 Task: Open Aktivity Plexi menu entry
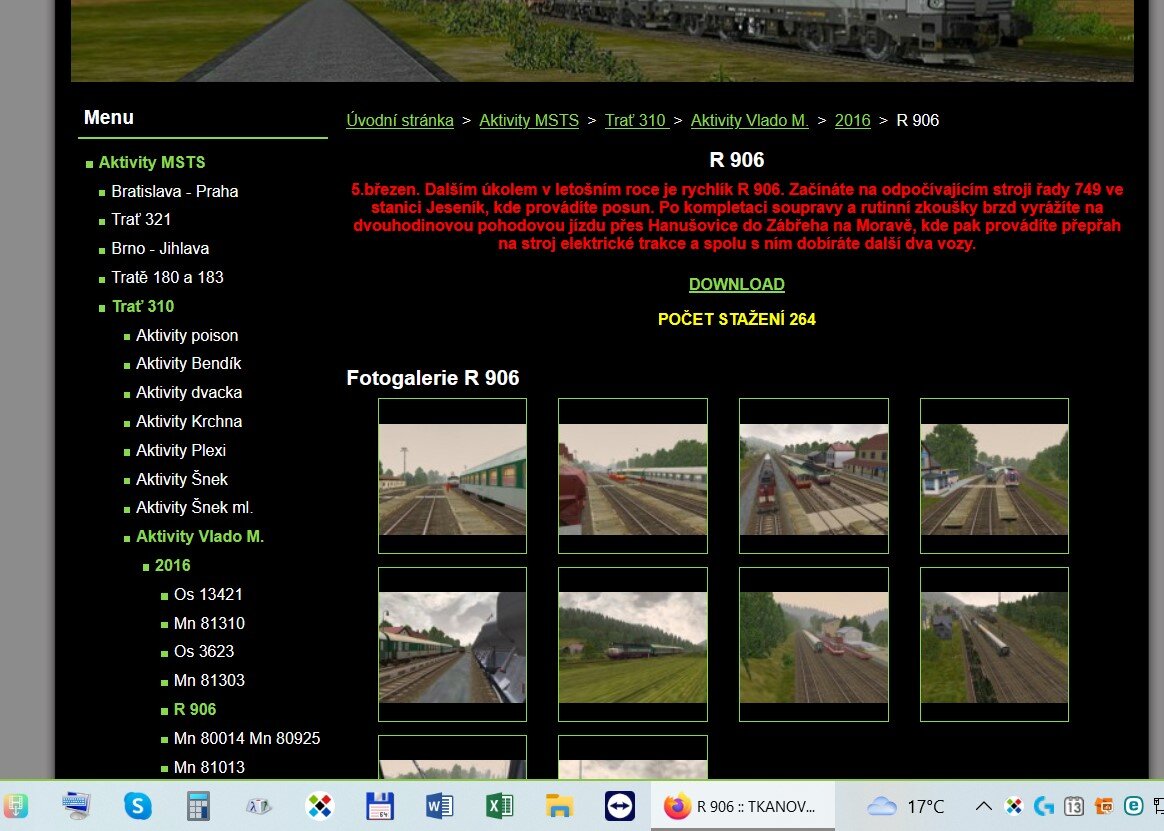180,450
